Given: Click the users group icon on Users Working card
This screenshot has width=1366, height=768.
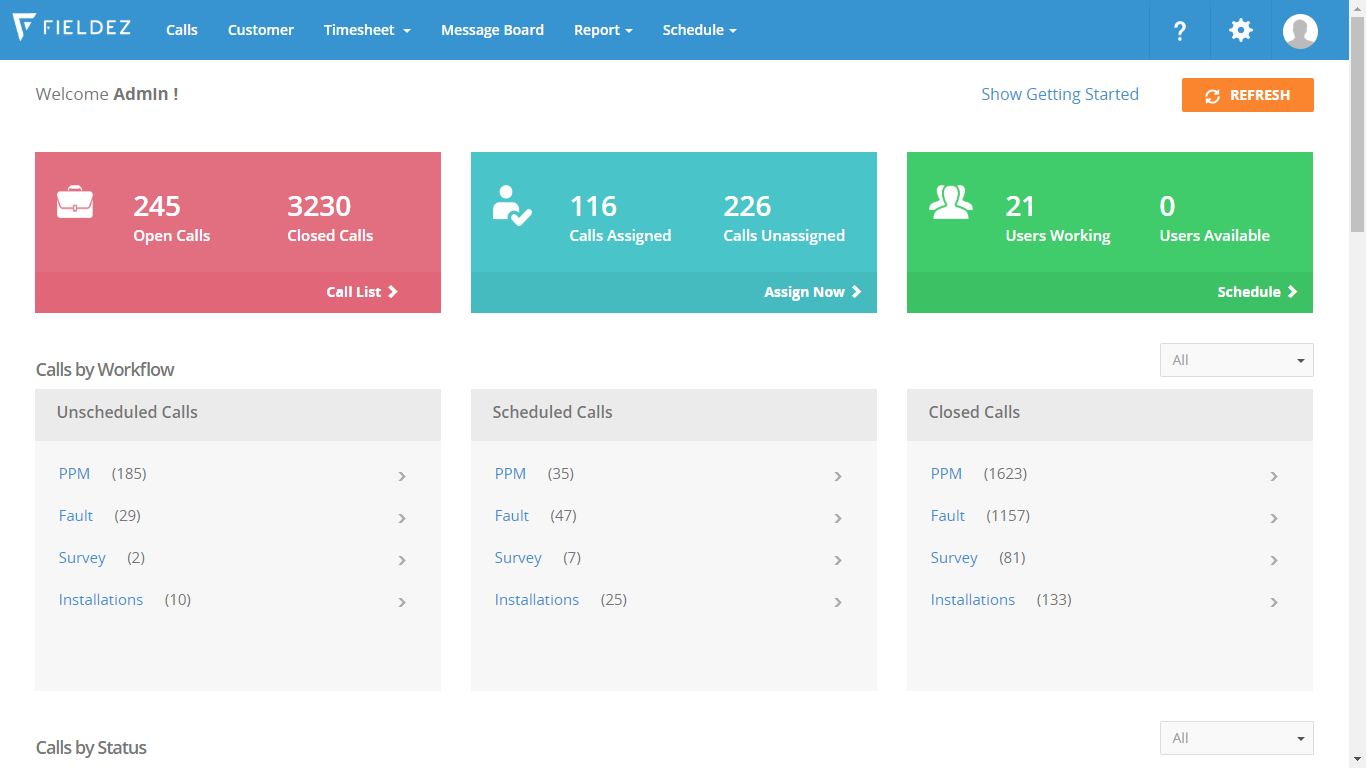Looking at the screenshot, I should [x=950, y=204].
